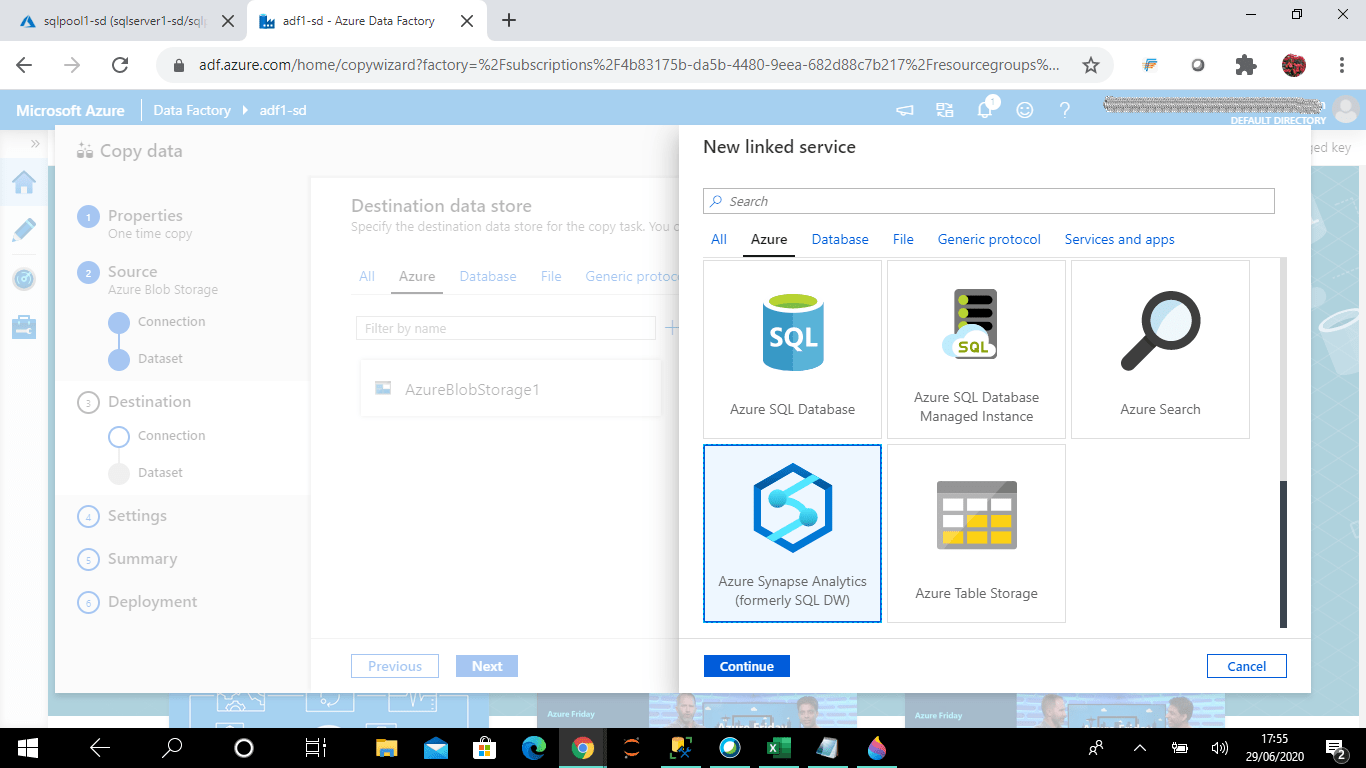1366x768 pixels.
Task: Pick the Azure Search tile
Action: pos(1160,349)
